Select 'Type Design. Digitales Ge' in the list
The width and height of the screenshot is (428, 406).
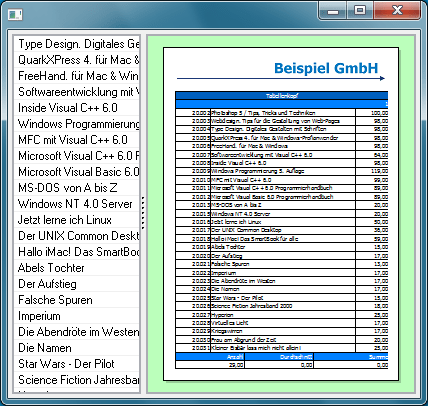click(x=77, y=44)
